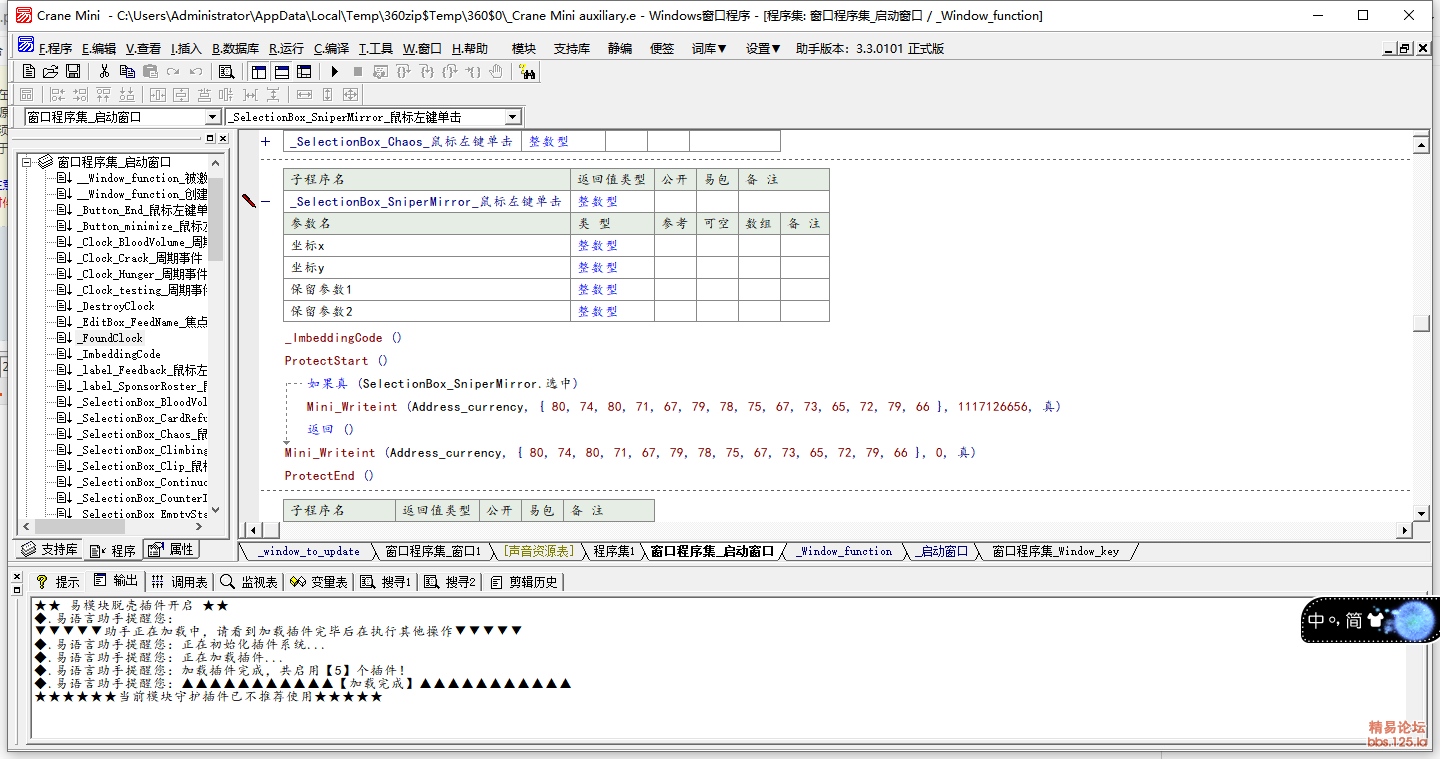The image size is (1440, 759).
Task: Open the 设置▼ dropdown menu
Action: click(x=763, y=48)
